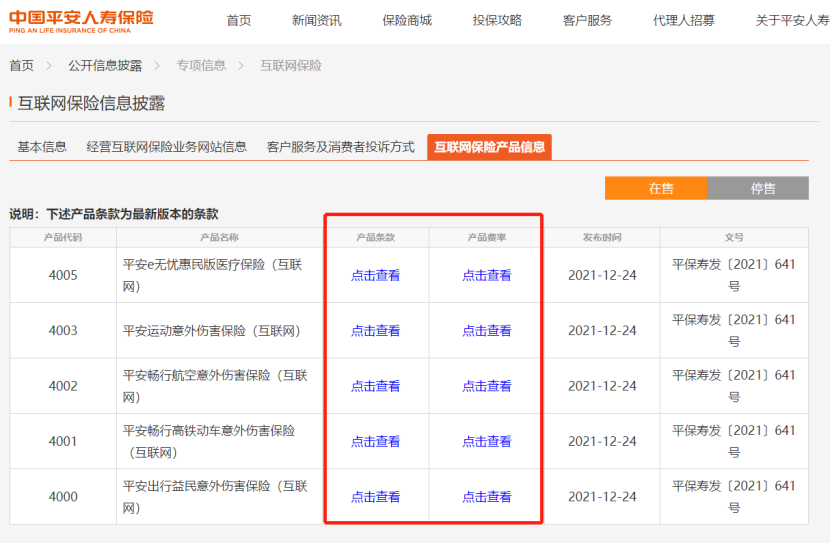
Task: Select 互联网保险产品信息 tab
Action: [x=489, y=147]
